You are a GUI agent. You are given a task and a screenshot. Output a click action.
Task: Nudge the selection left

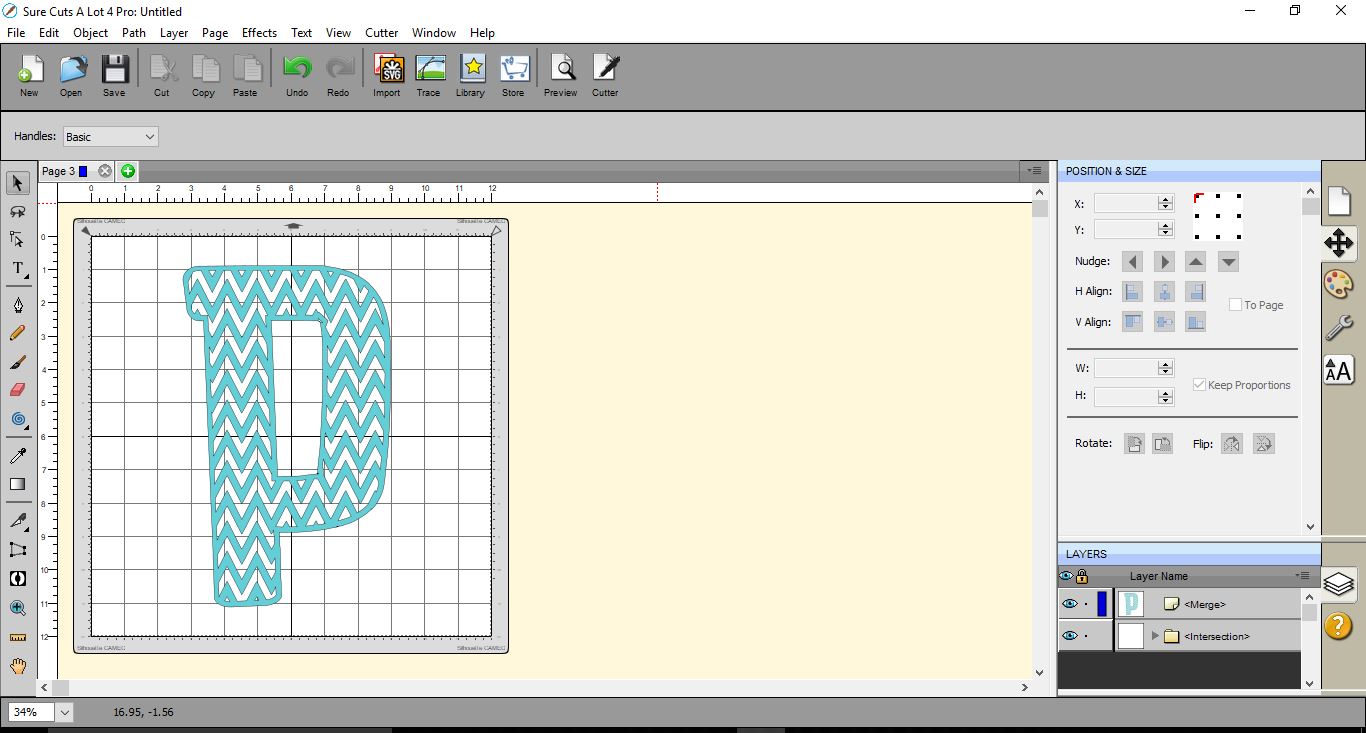[x=1132, y=262]
